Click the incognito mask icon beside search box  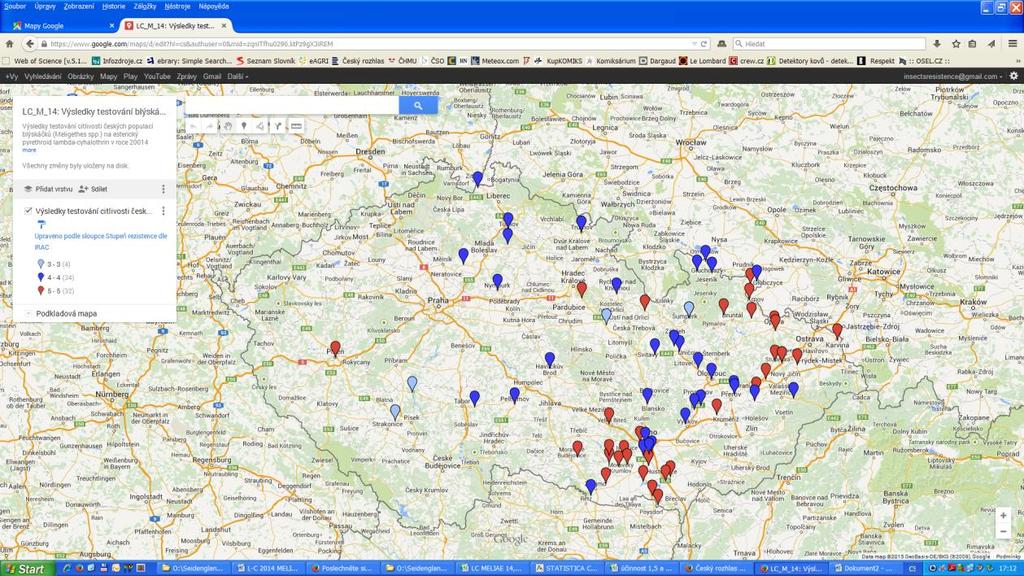pyautogui.click(x=721, y=44)
